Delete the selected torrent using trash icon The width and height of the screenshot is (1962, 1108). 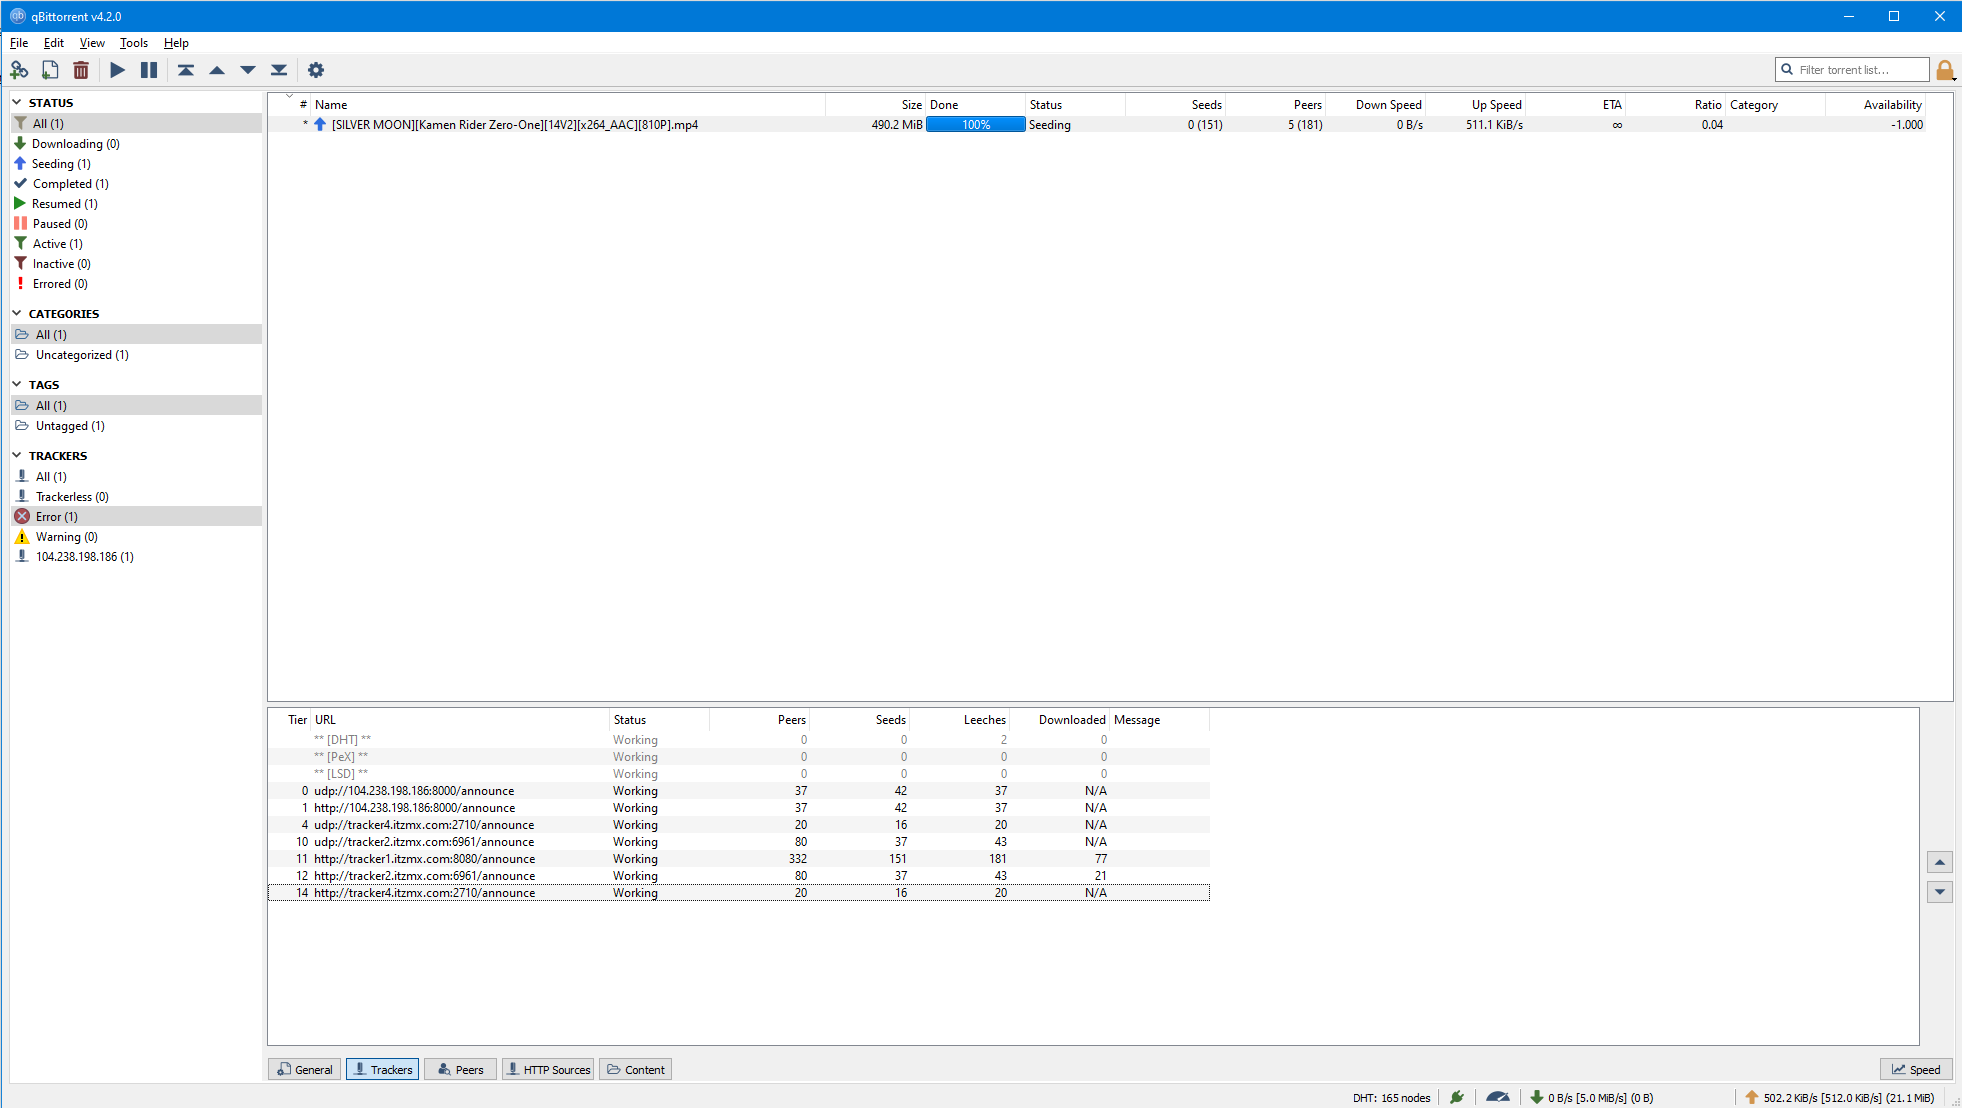(x=81, y=70)
